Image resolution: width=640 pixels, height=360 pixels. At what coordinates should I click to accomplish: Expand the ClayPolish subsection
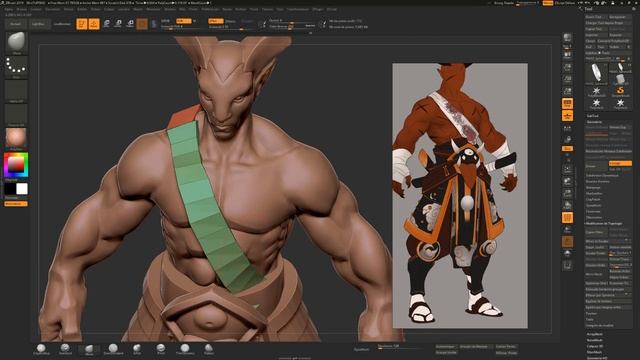pyautogui.click(x=593, y=199)
